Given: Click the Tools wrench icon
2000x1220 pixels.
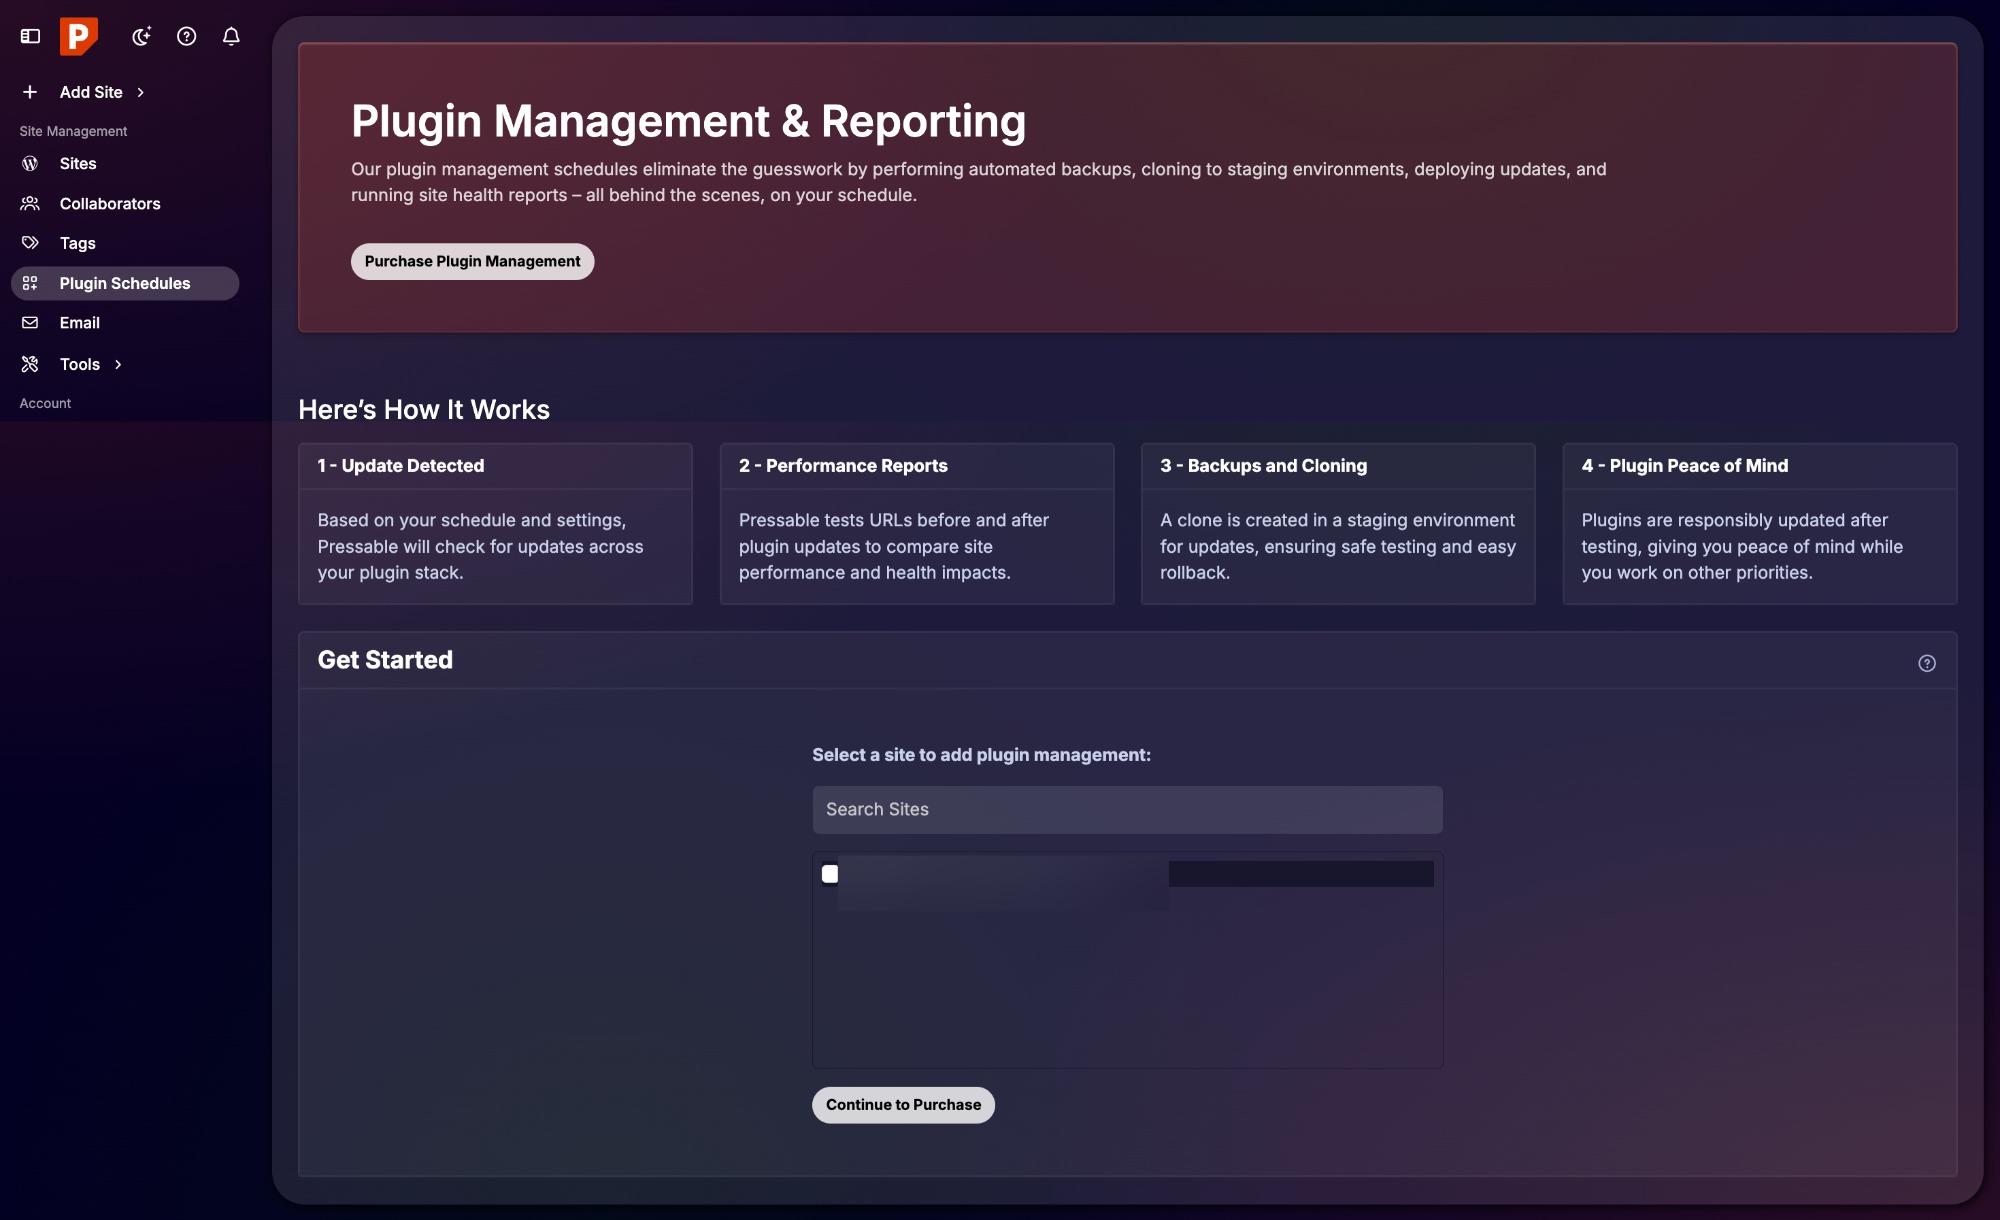Looking at the screenshot, I should (x=30, y=364).
